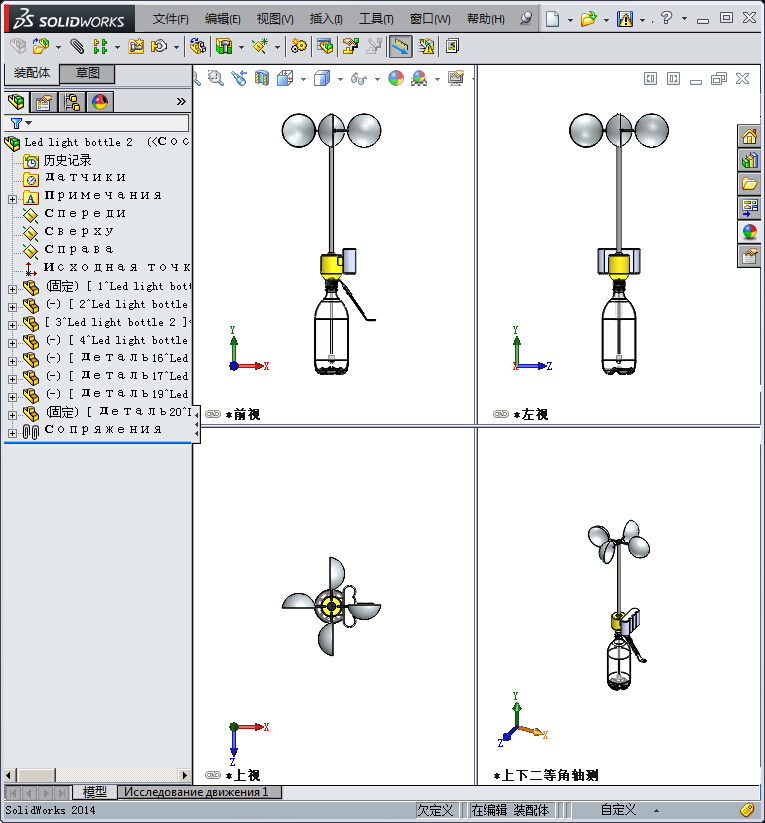The image size is (765, 823).
Task: Expand the dropdown arrow beside New document
Action: [x=570, y=20]
